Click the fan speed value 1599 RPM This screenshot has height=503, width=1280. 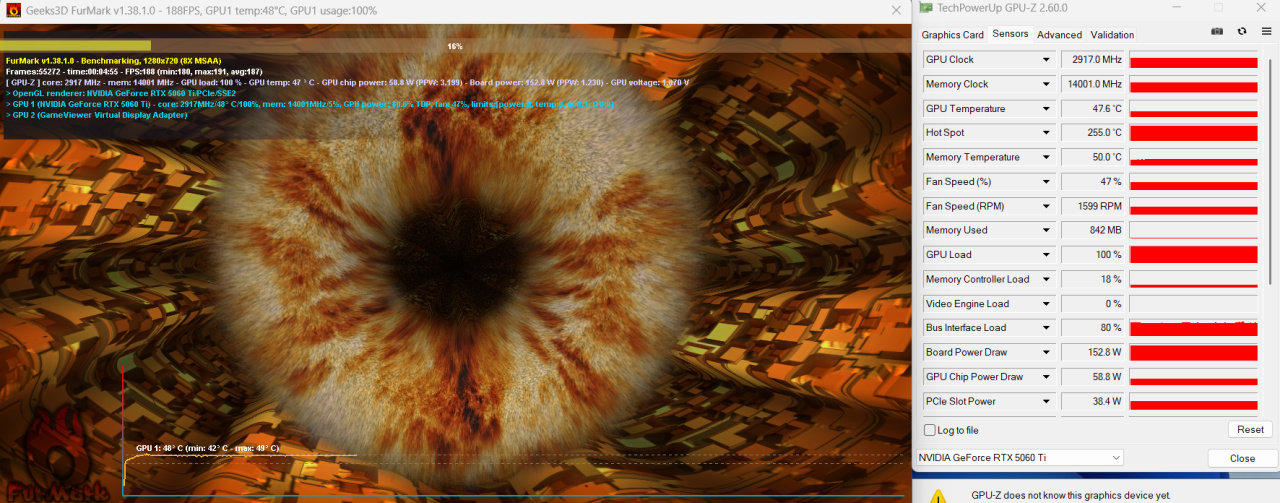1092,206
